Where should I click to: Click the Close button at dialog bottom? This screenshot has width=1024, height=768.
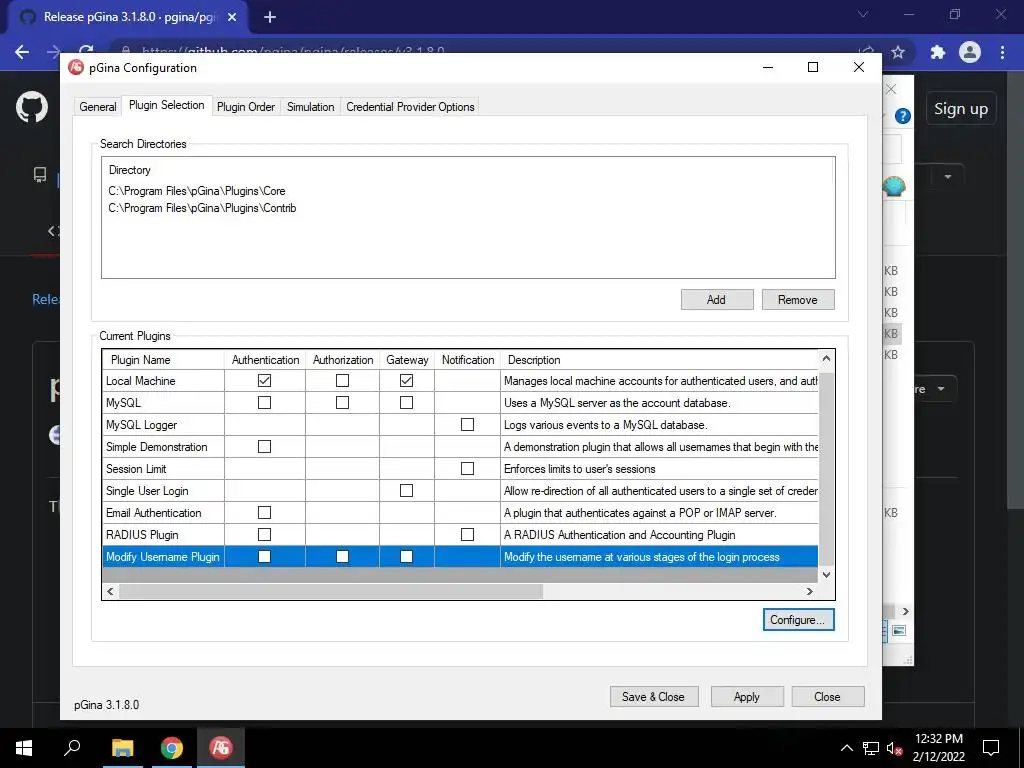827,697
